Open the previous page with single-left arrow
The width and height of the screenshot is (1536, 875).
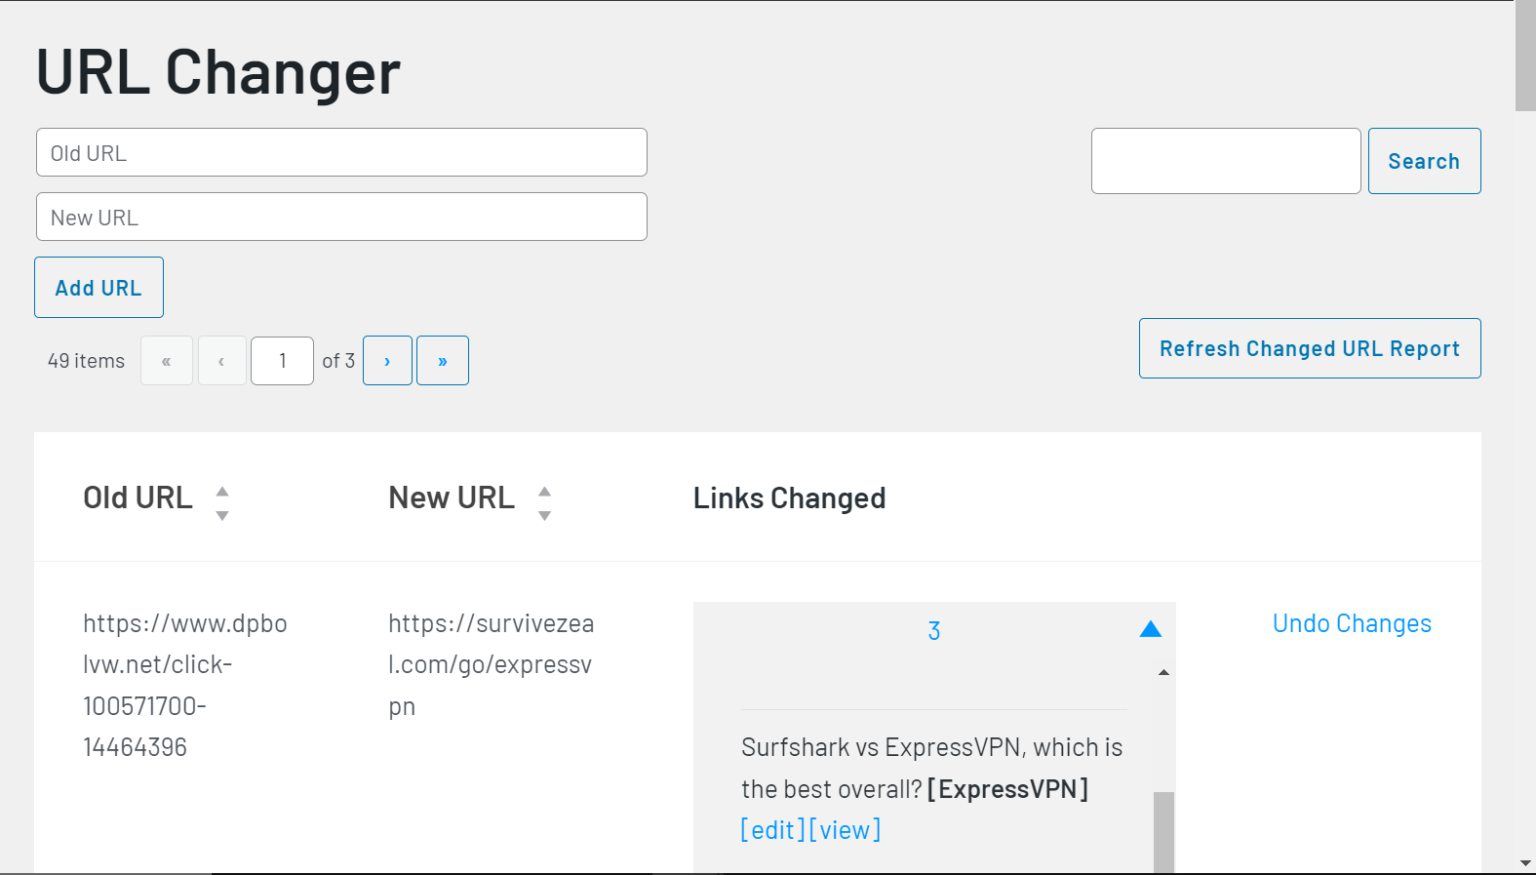point(221,360)
